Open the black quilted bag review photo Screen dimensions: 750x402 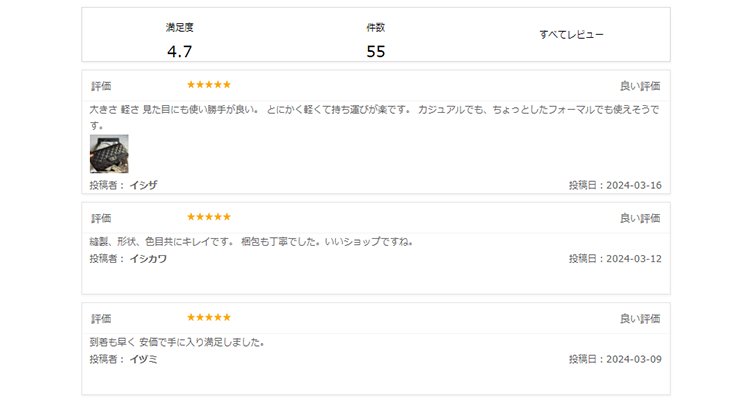(109, 154)
